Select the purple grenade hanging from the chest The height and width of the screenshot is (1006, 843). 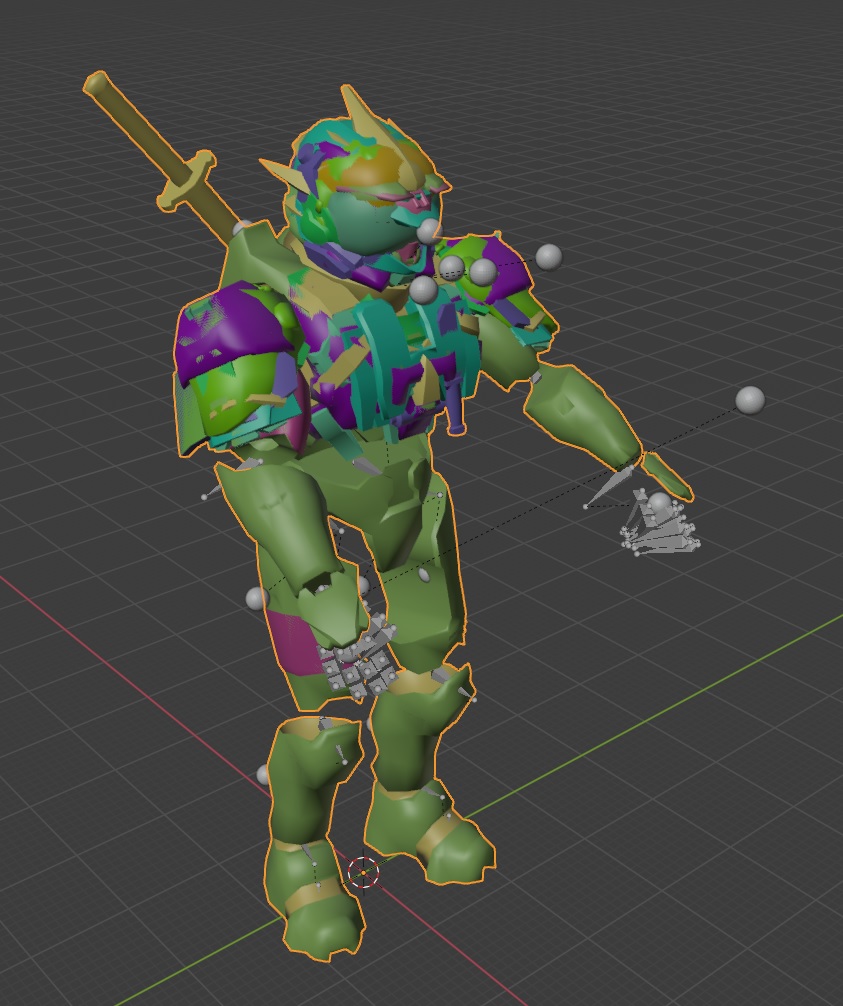tap(454, 406)
